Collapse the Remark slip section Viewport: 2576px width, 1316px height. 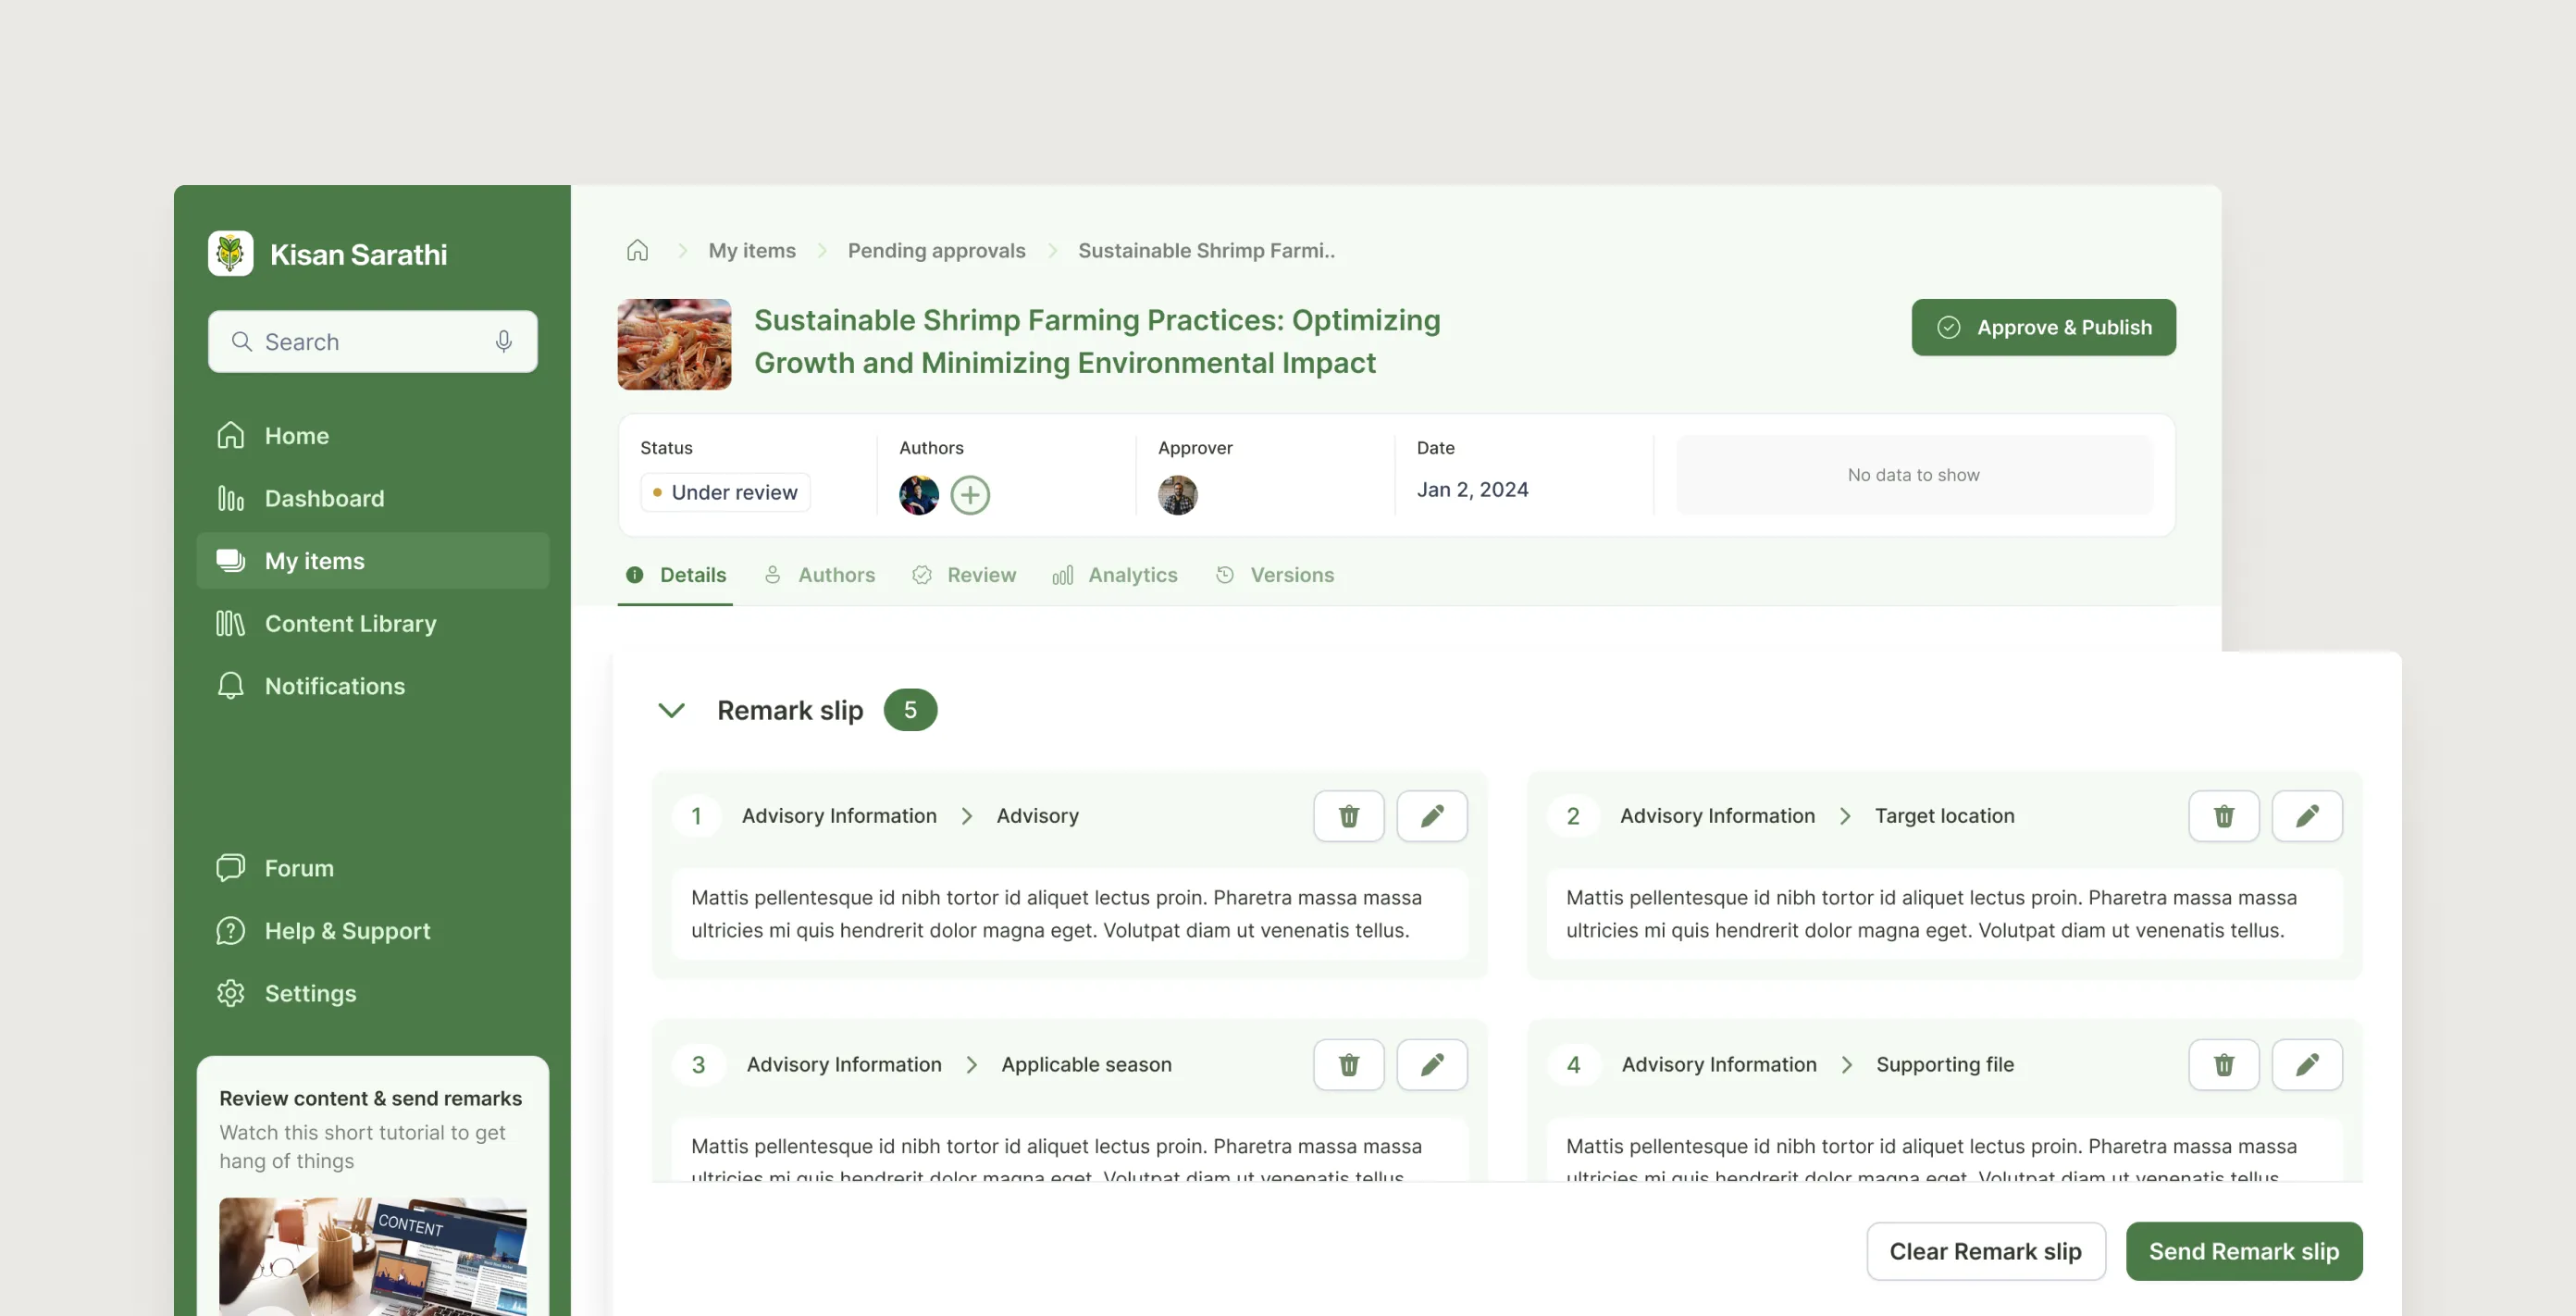(x=671, y=710)
